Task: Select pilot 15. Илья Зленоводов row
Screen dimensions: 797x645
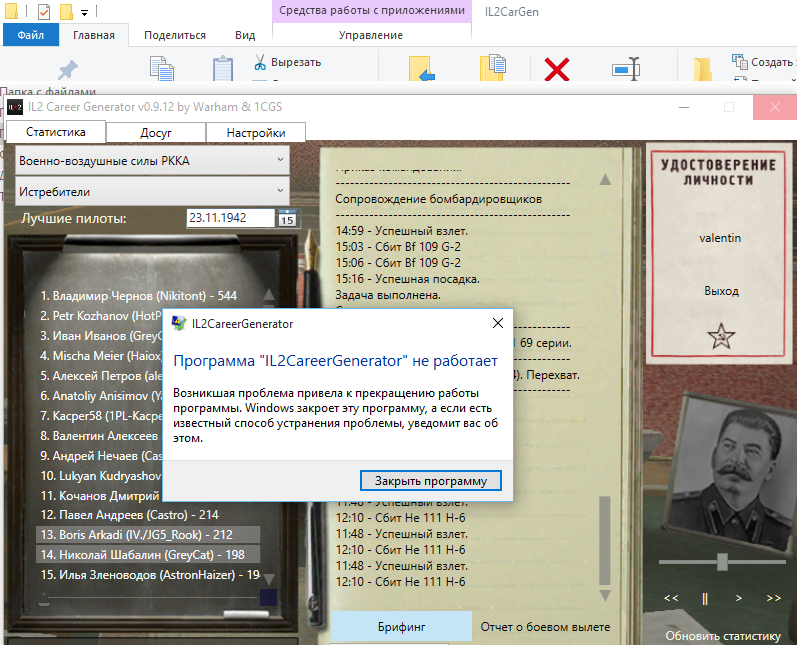Action: coord(150,575)
